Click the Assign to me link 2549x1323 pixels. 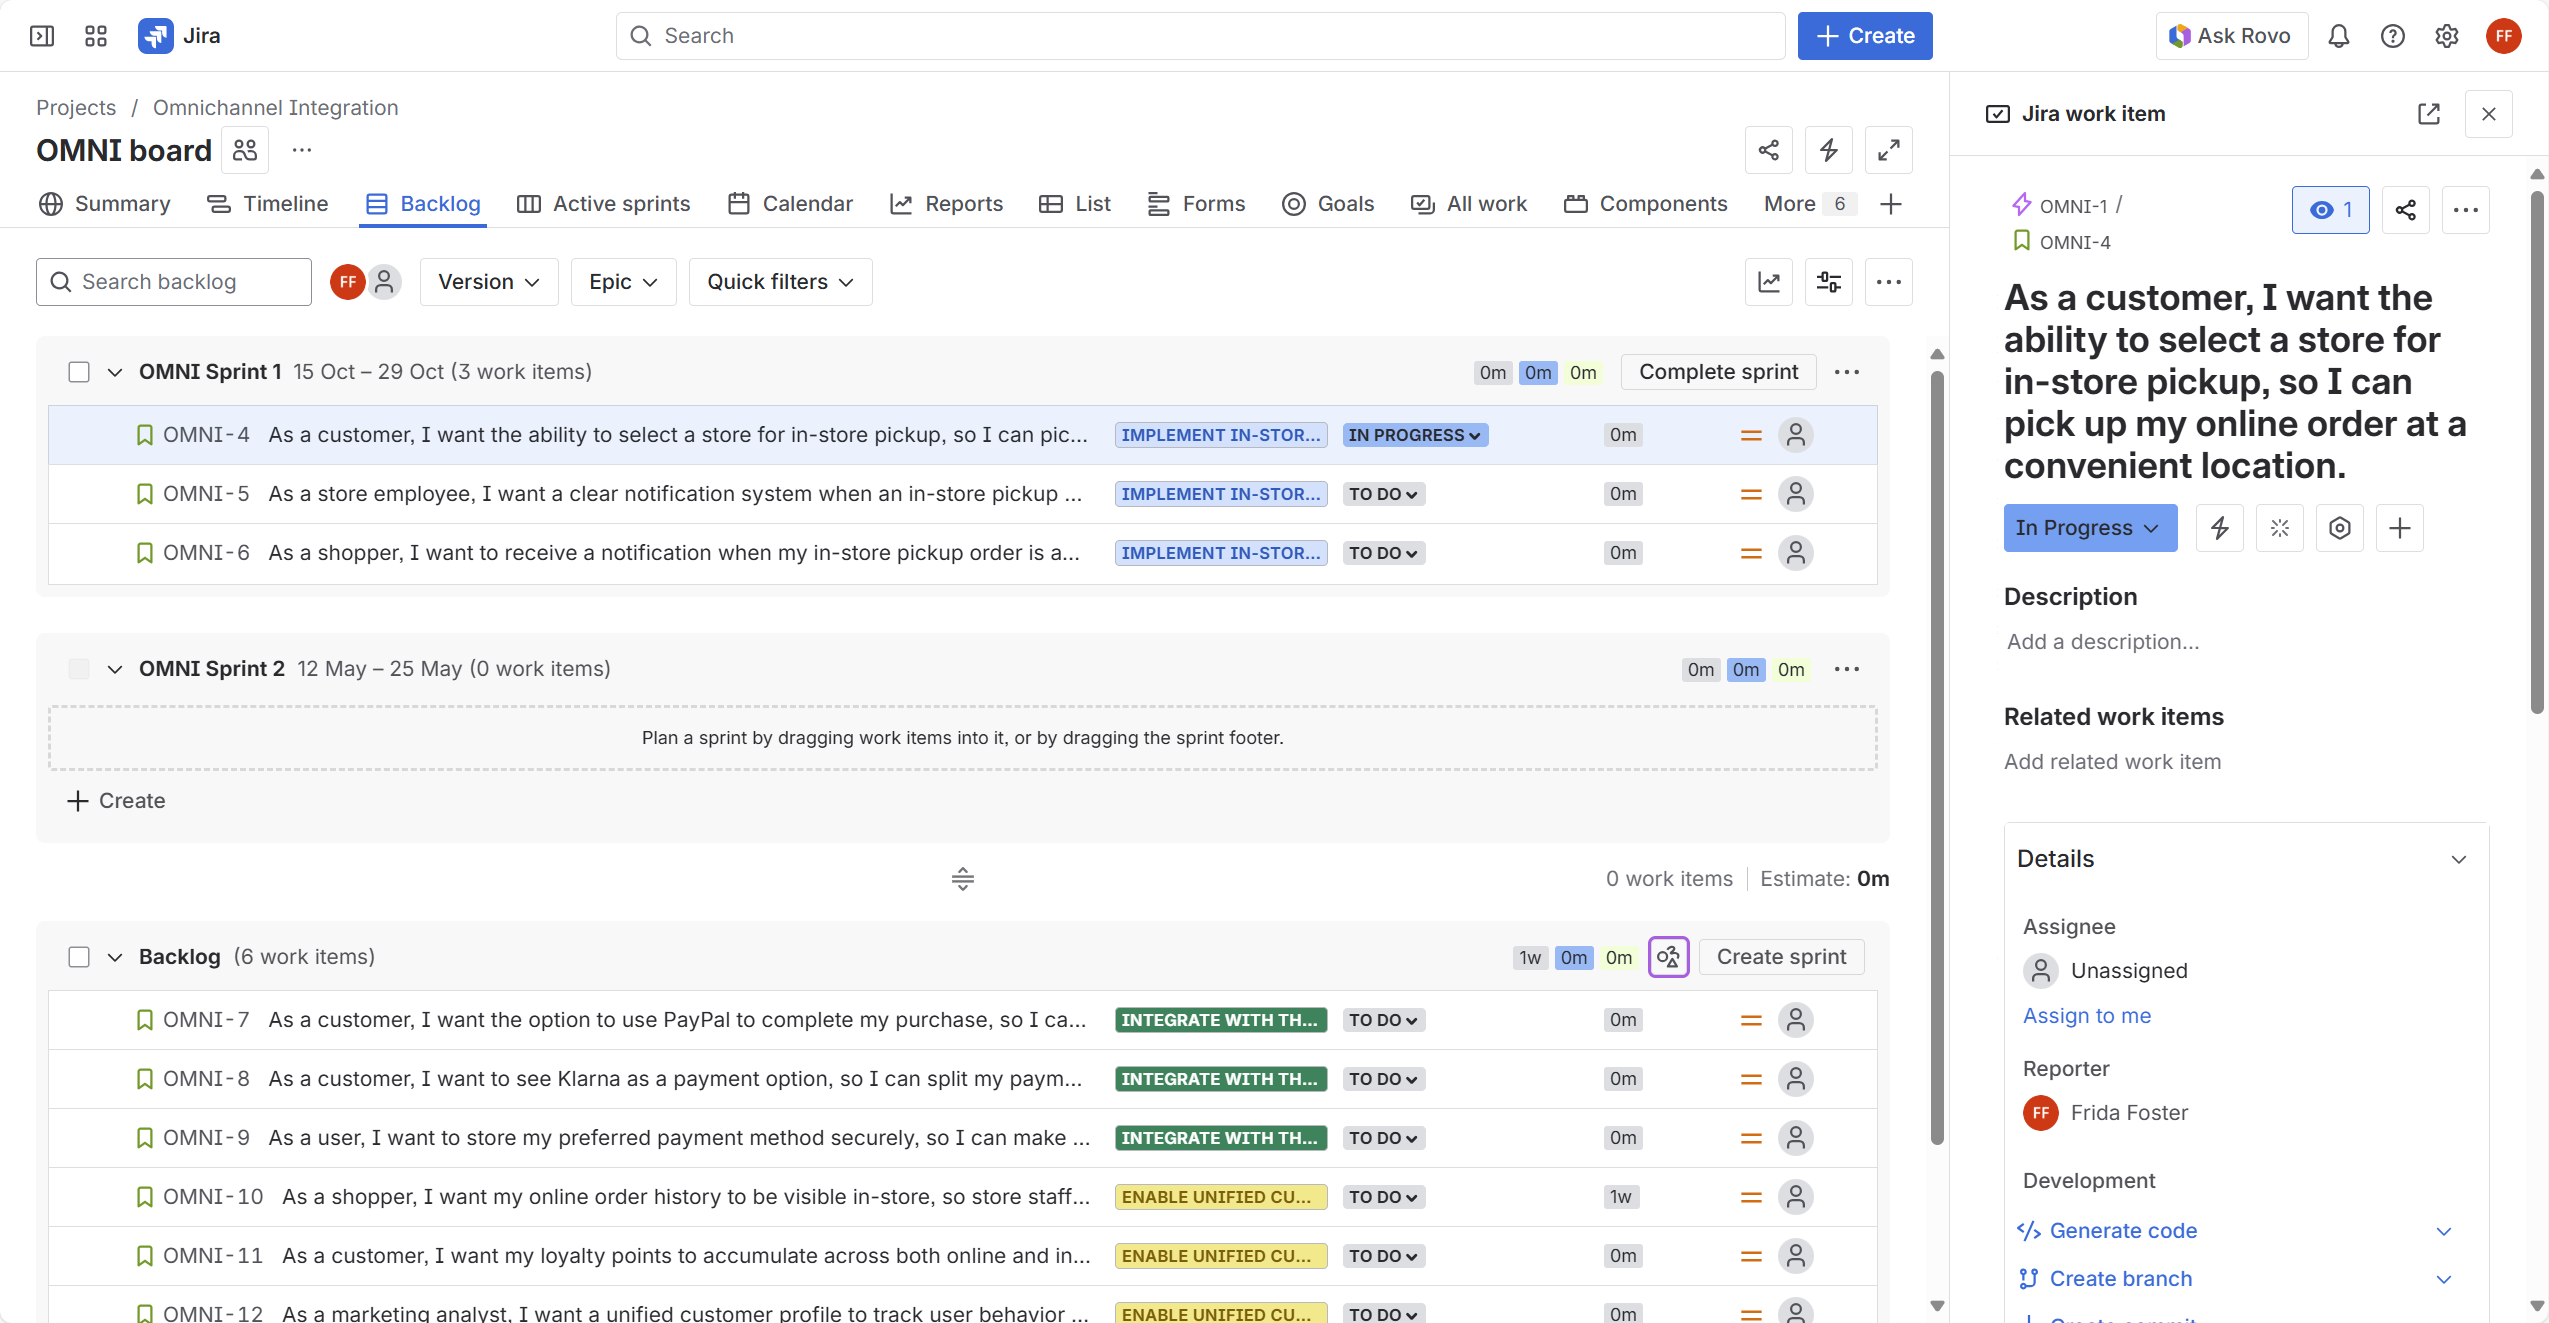(x=2086, y=1016)
